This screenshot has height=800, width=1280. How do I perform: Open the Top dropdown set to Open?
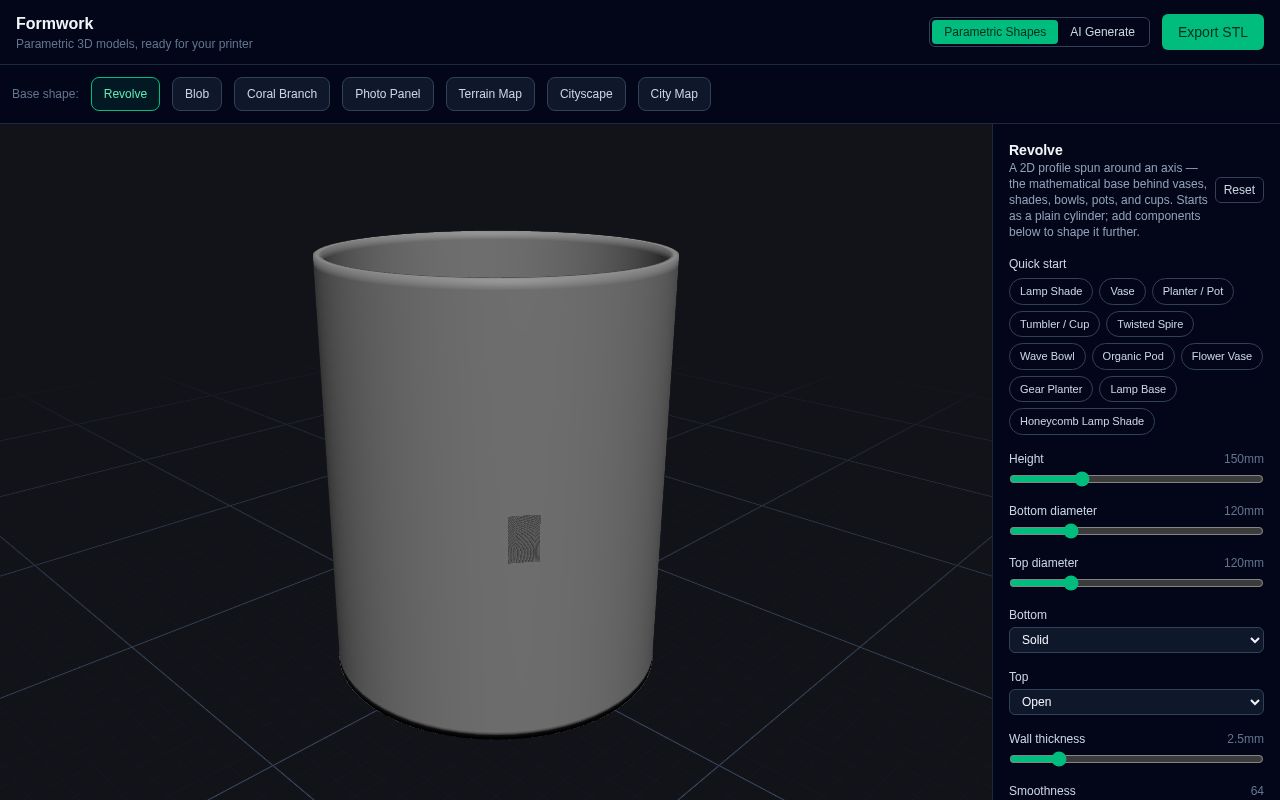(1136, 702)
